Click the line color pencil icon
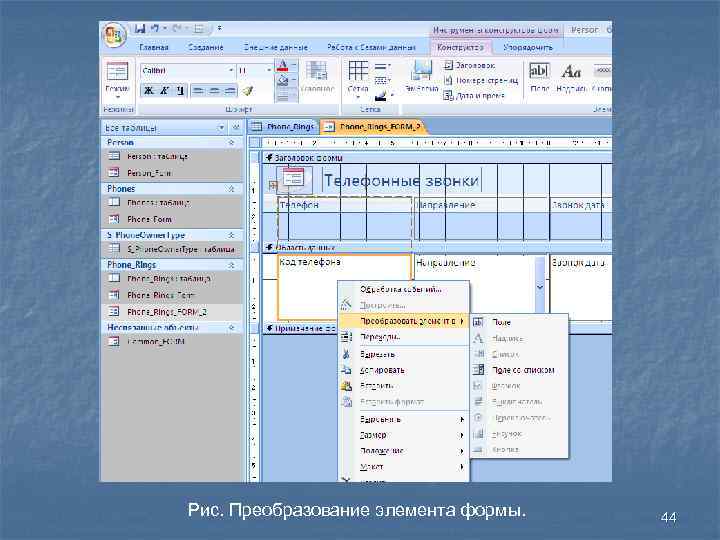The width and height of the screenshot is (720, 540). pyautogui.click(x=382, y=96)
